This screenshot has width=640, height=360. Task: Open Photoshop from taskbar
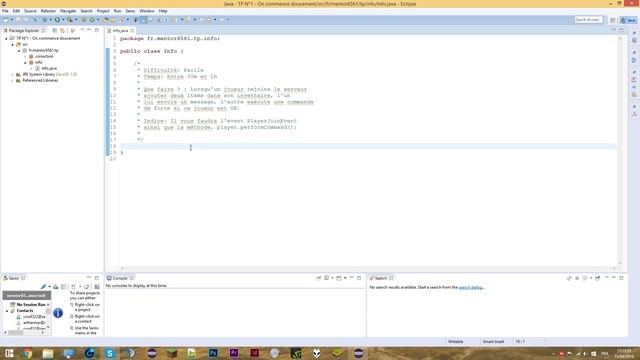(213, 353)
